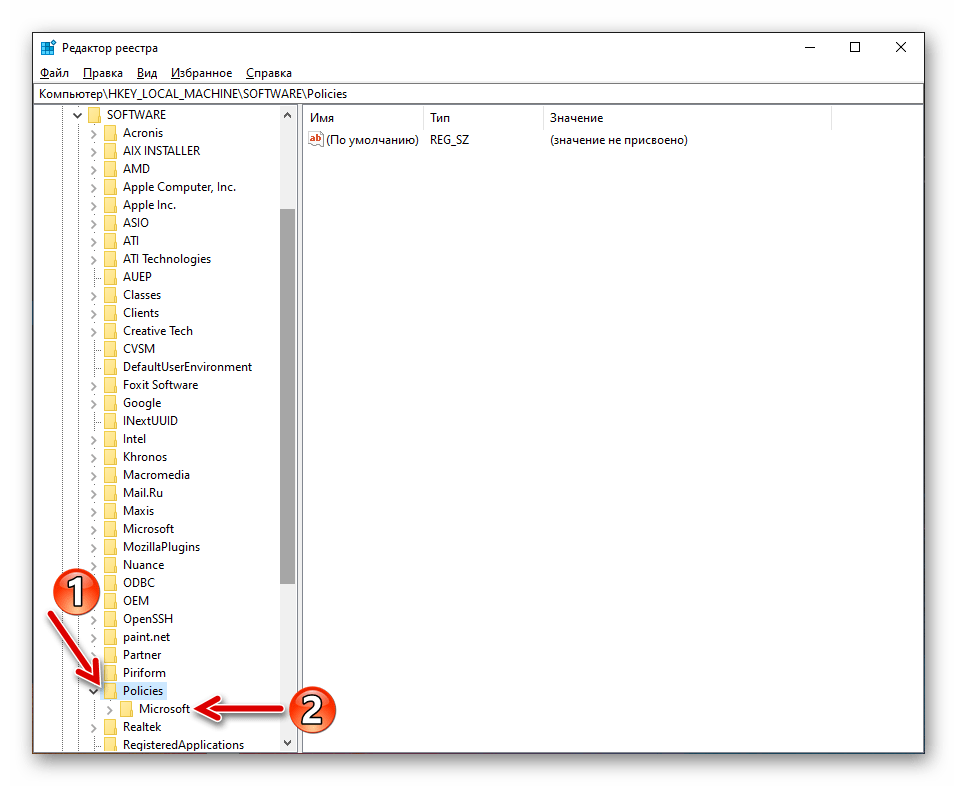Image resolution: width=957 pixels, height=786 pixels.
Task: Select the Policies key
Action: 143,691
